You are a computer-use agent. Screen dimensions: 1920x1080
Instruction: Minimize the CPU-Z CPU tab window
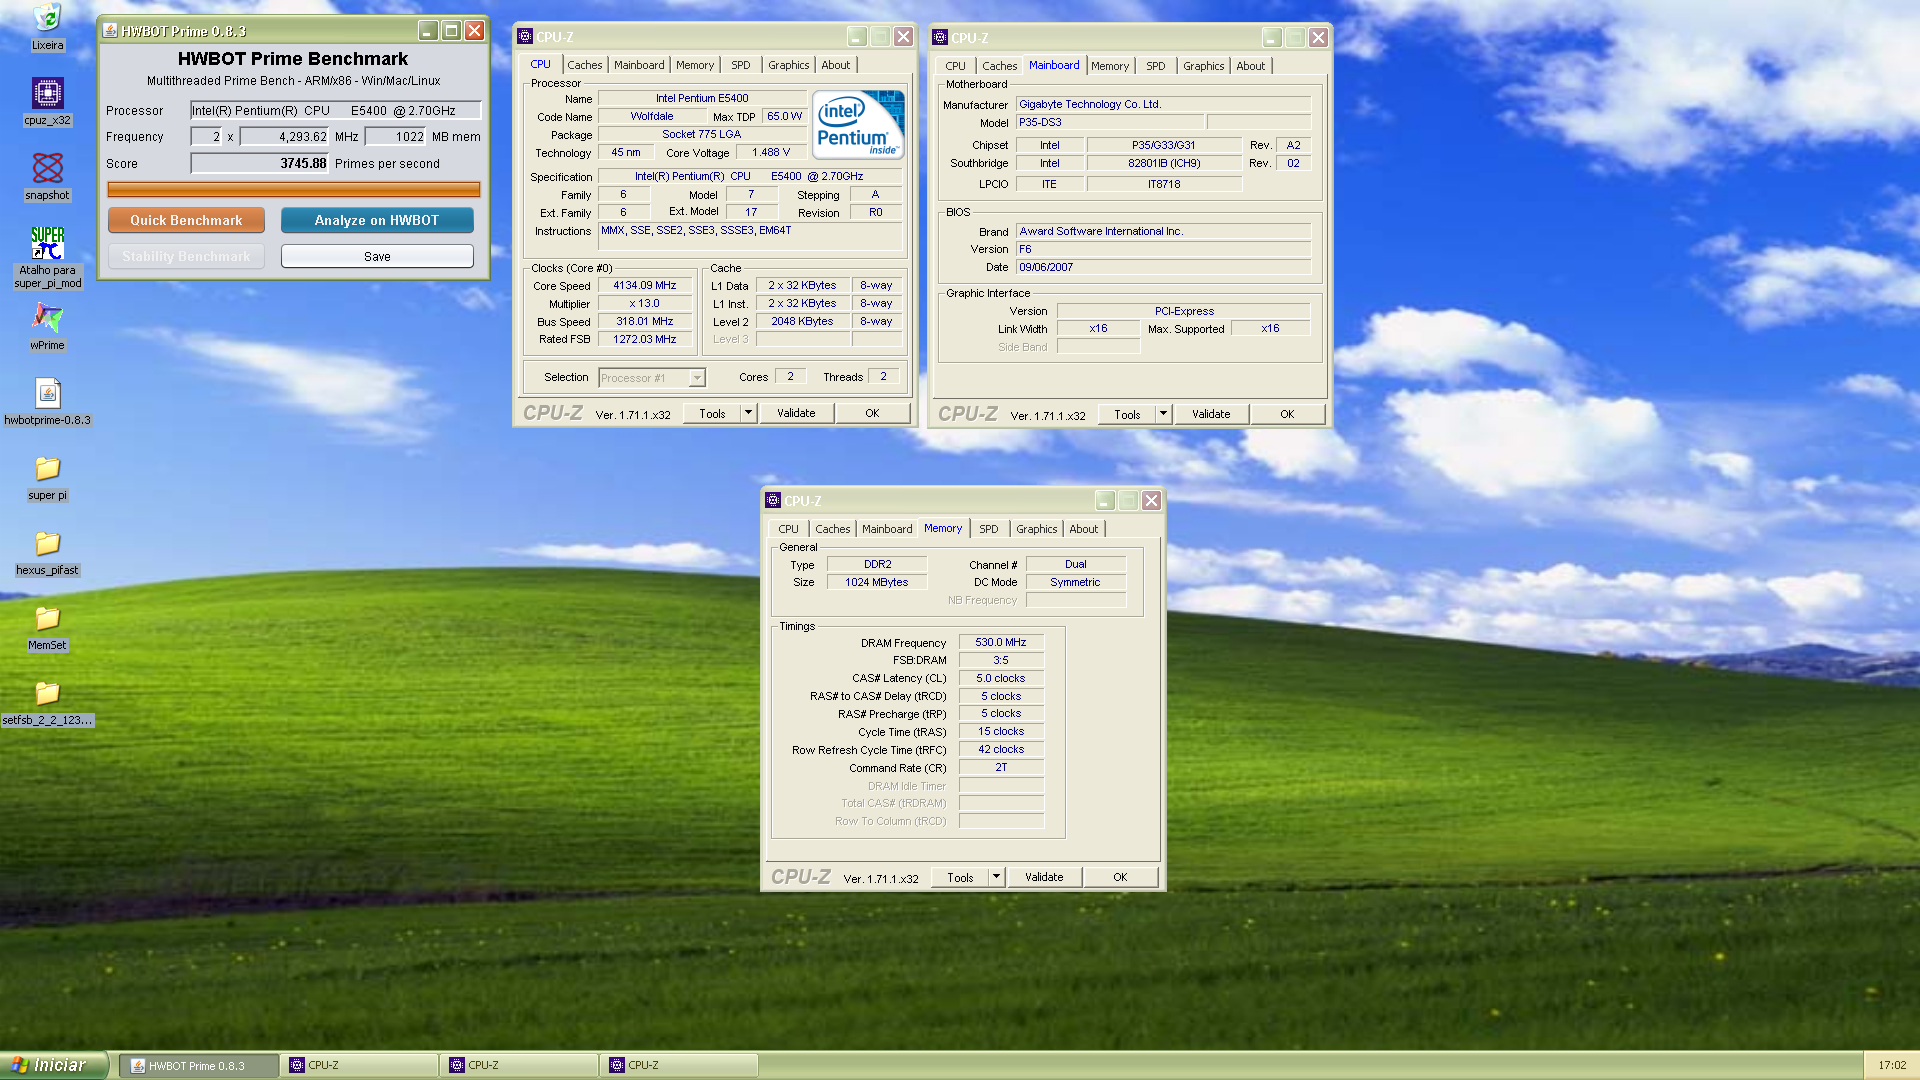pos(856,37)
